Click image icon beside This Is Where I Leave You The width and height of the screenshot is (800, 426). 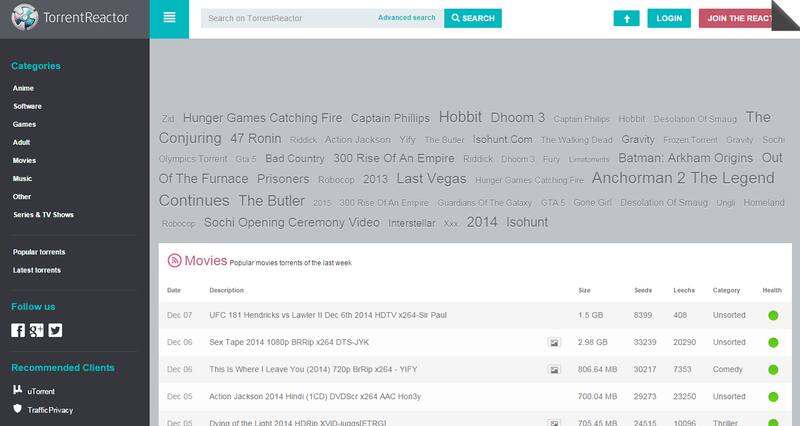[x=554, y=368]
